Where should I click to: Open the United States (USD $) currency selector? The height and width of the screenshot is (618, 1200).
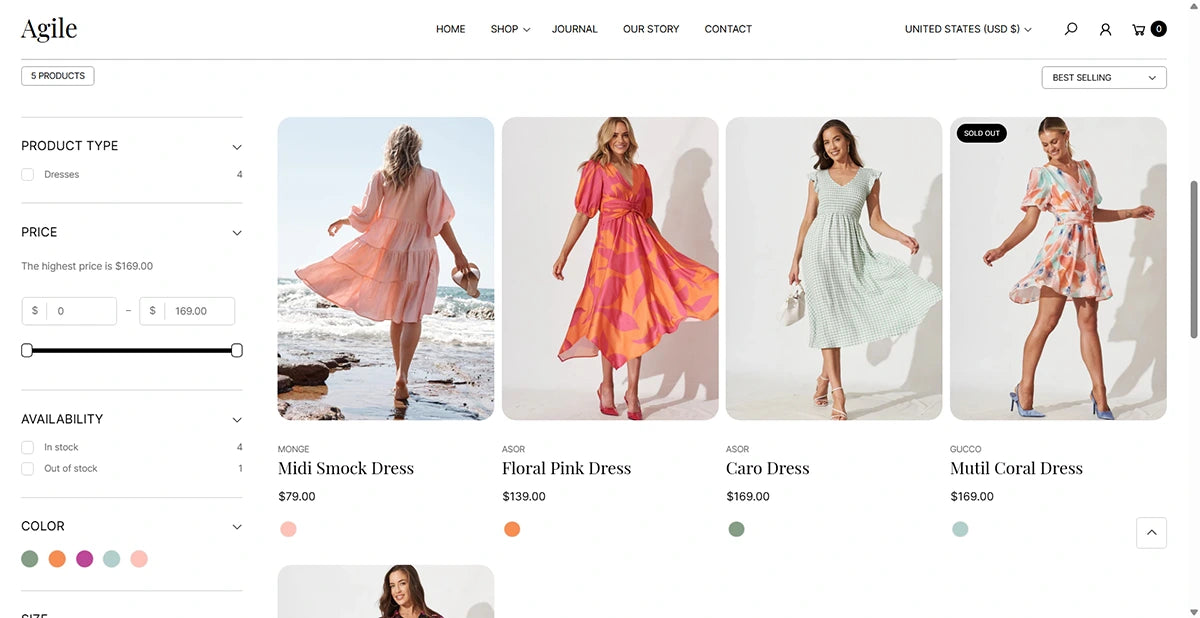coord(968,29)
